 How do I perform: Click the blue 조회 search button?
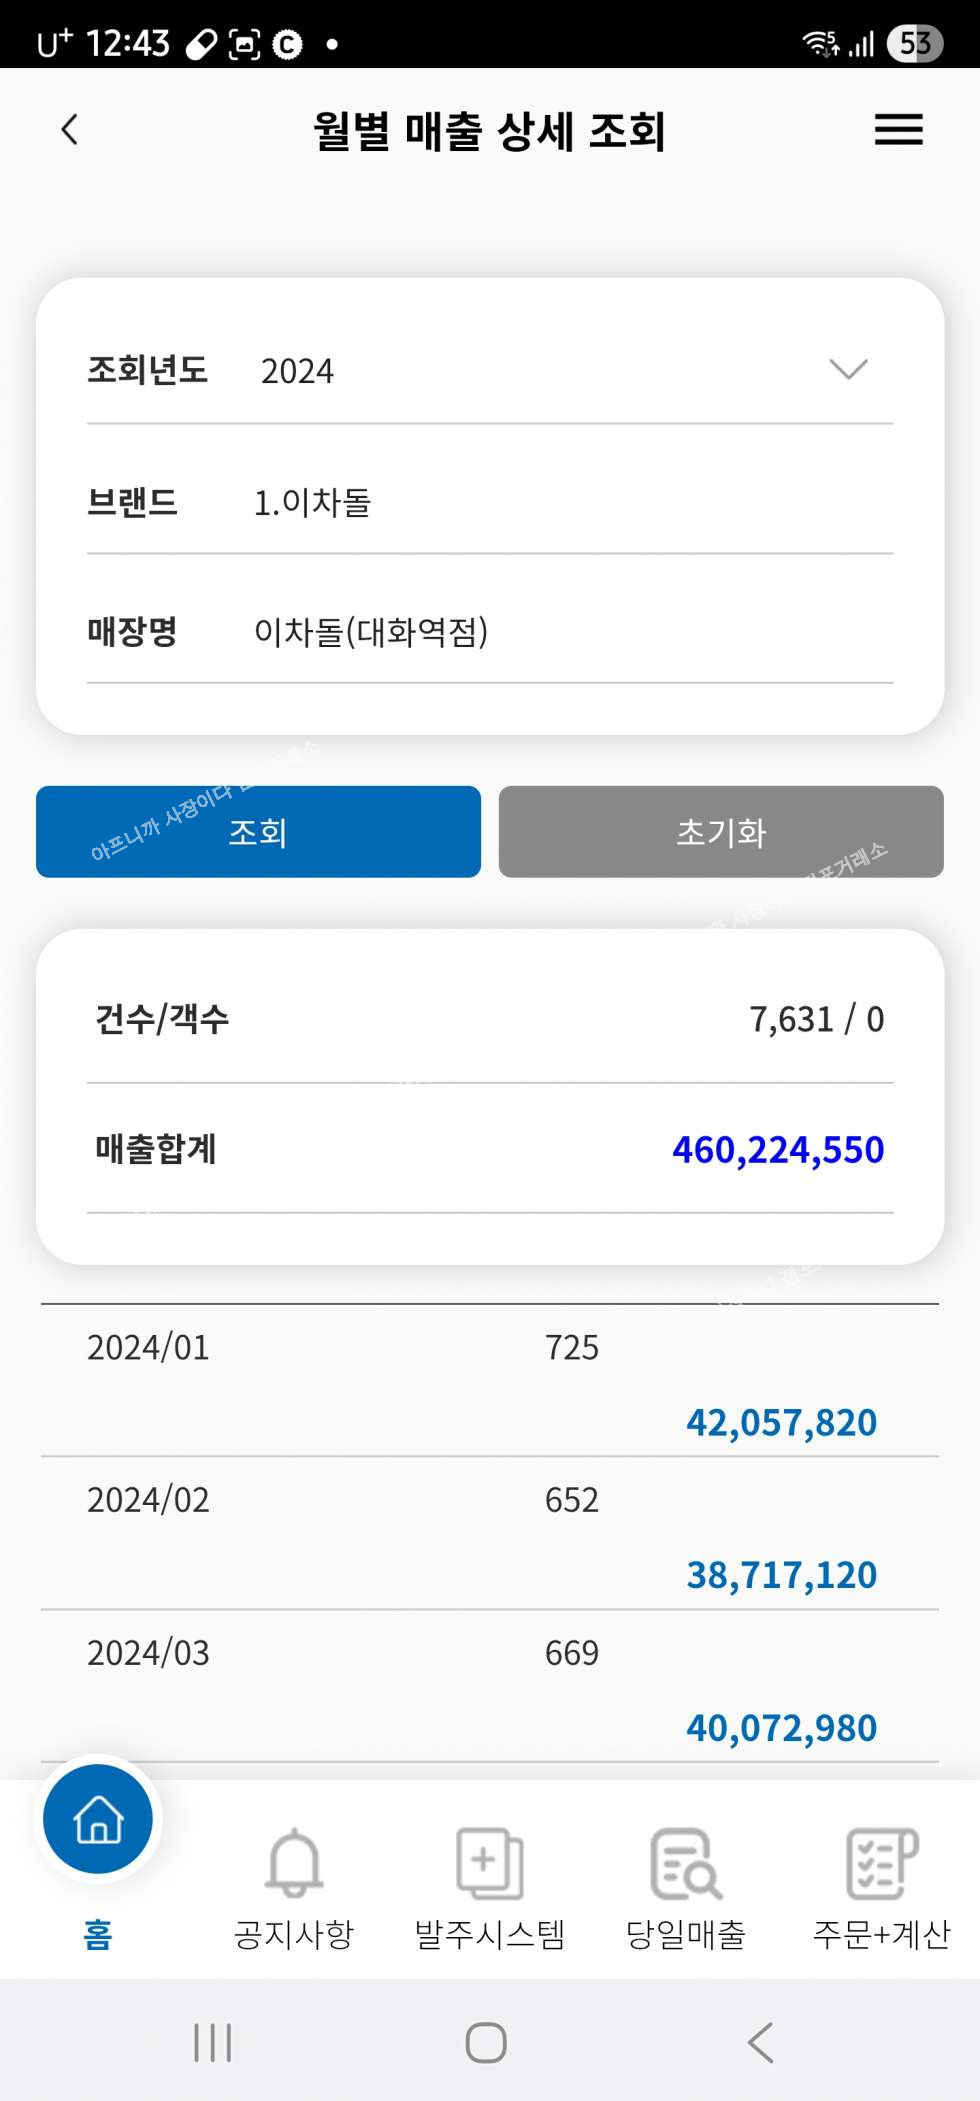(258, 832)
